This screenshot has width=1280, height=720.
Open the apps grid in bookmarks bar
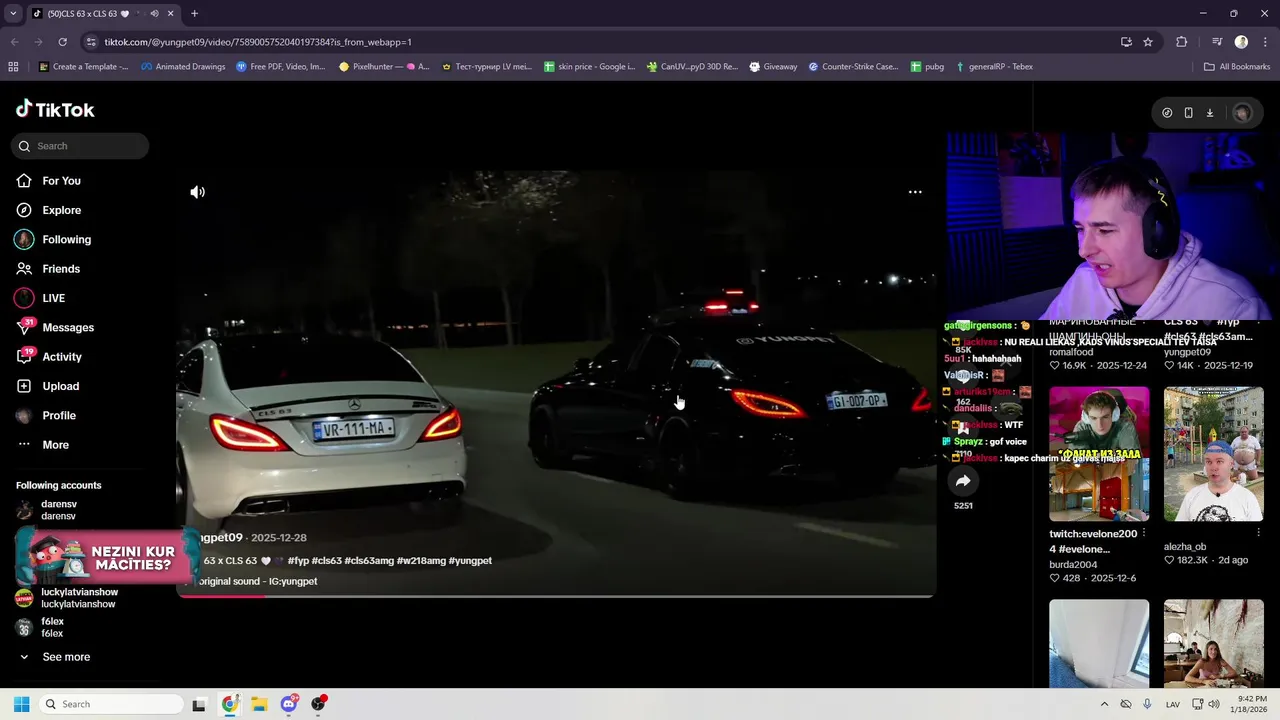pos(13,67)
